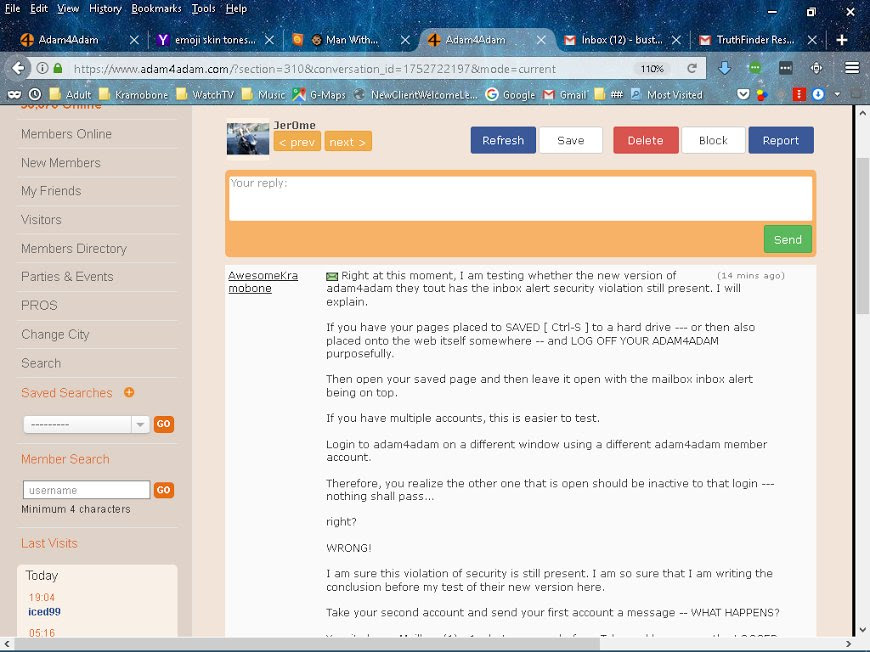This screenshot has height=652, width=870.
Task: Close the TruthFinder tab
Action: pyautogui.click(x=812, y=40)
